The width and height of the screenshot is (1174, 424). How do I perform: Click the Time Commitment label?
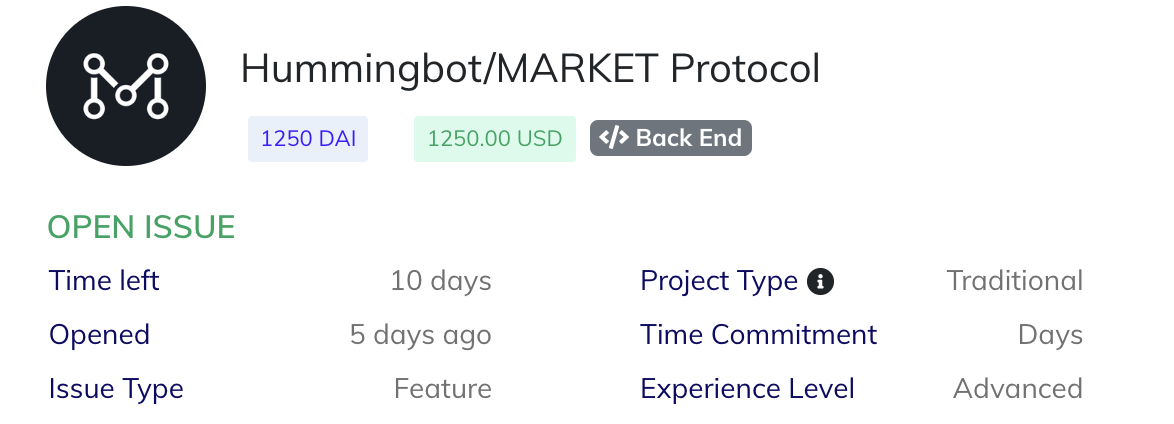click(x=759, y=334)
